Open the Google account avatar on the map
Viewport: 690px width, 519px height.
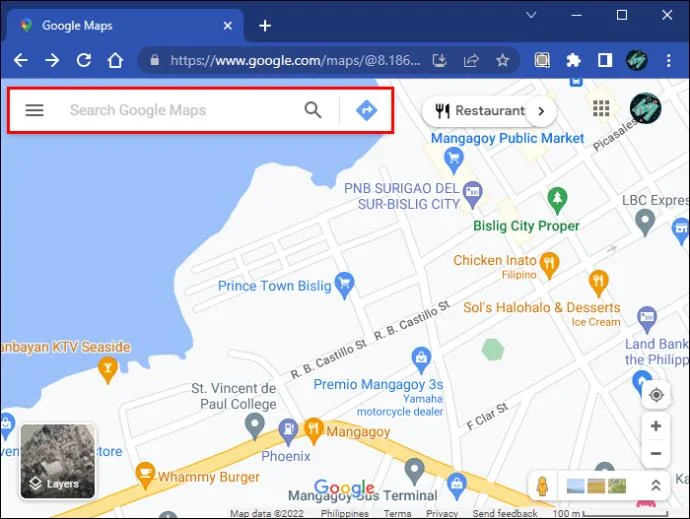645,108
